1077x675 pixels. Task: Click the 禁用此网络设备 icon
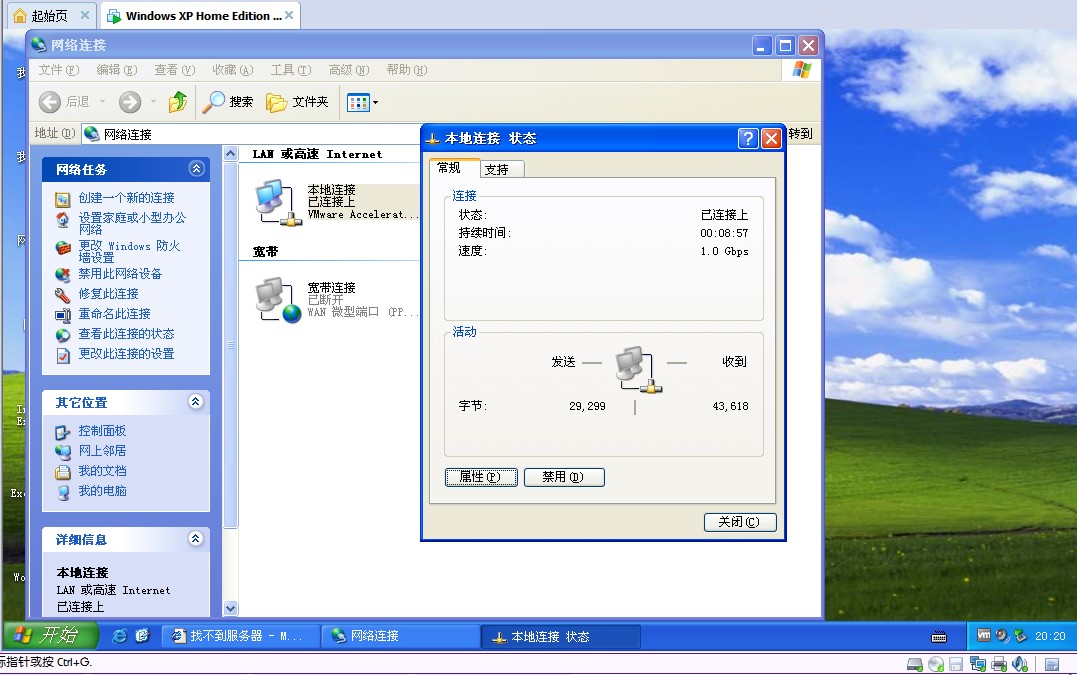pyautogui.click(x=63, y=275)
